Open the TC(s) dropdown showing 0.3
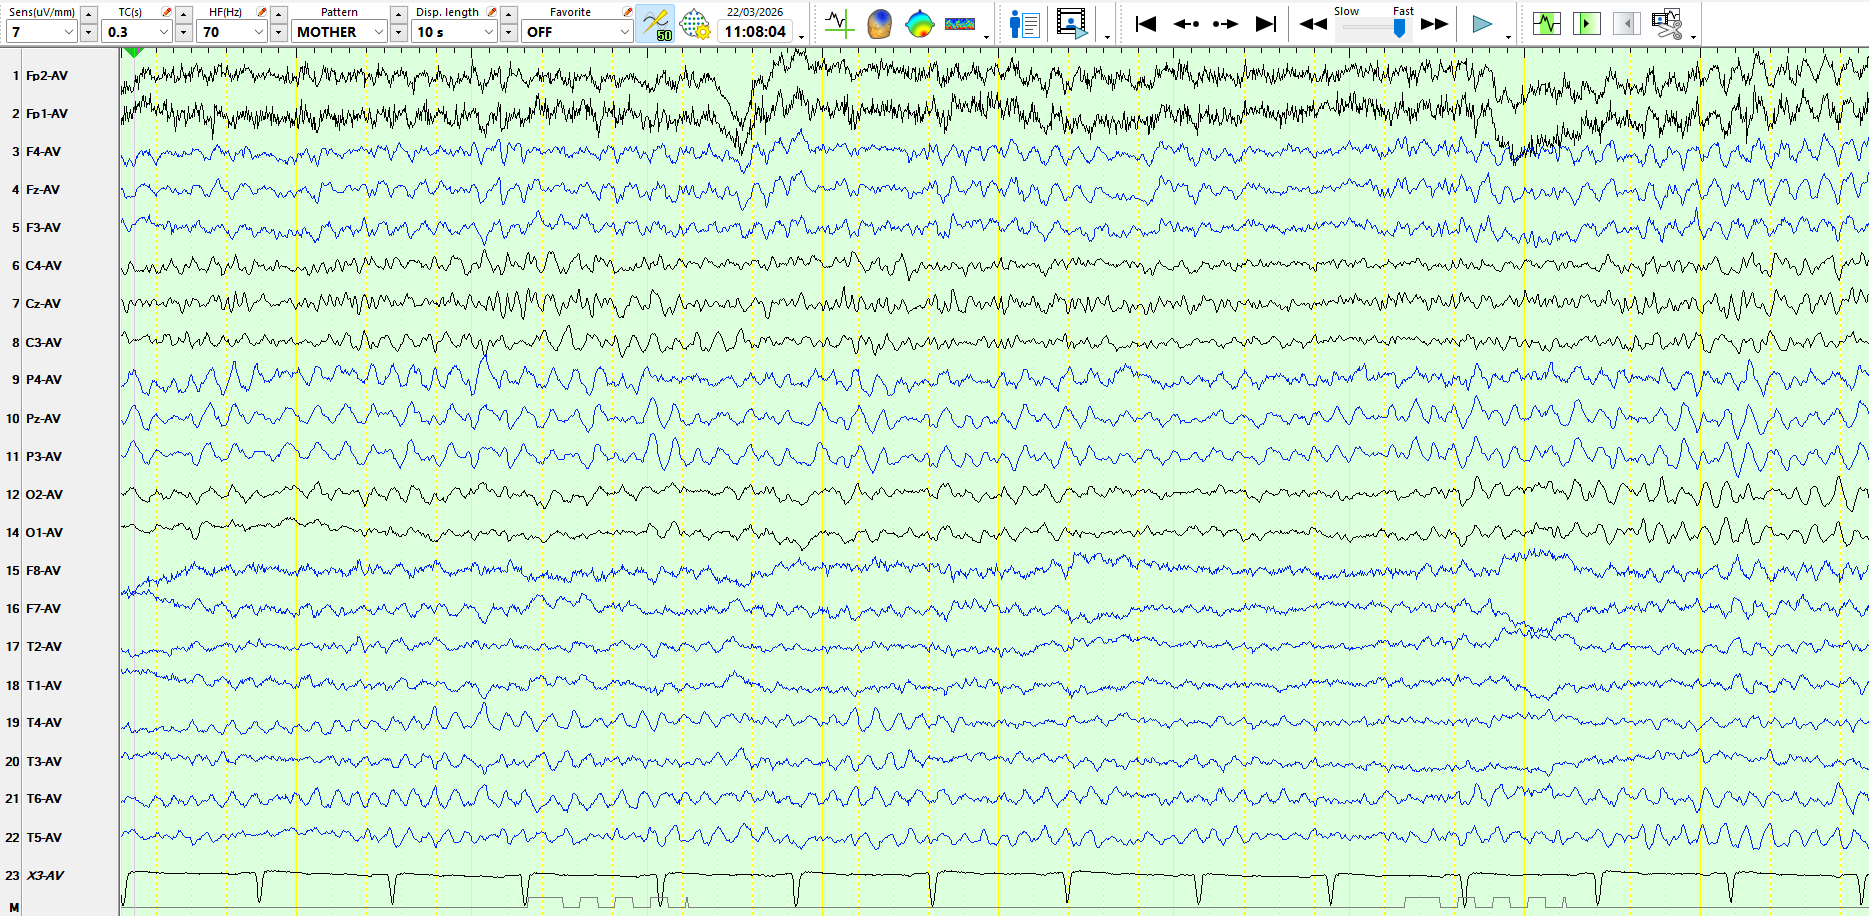Image resolution: width=1869 pixels, height=916 pixels. coord(138,32)
